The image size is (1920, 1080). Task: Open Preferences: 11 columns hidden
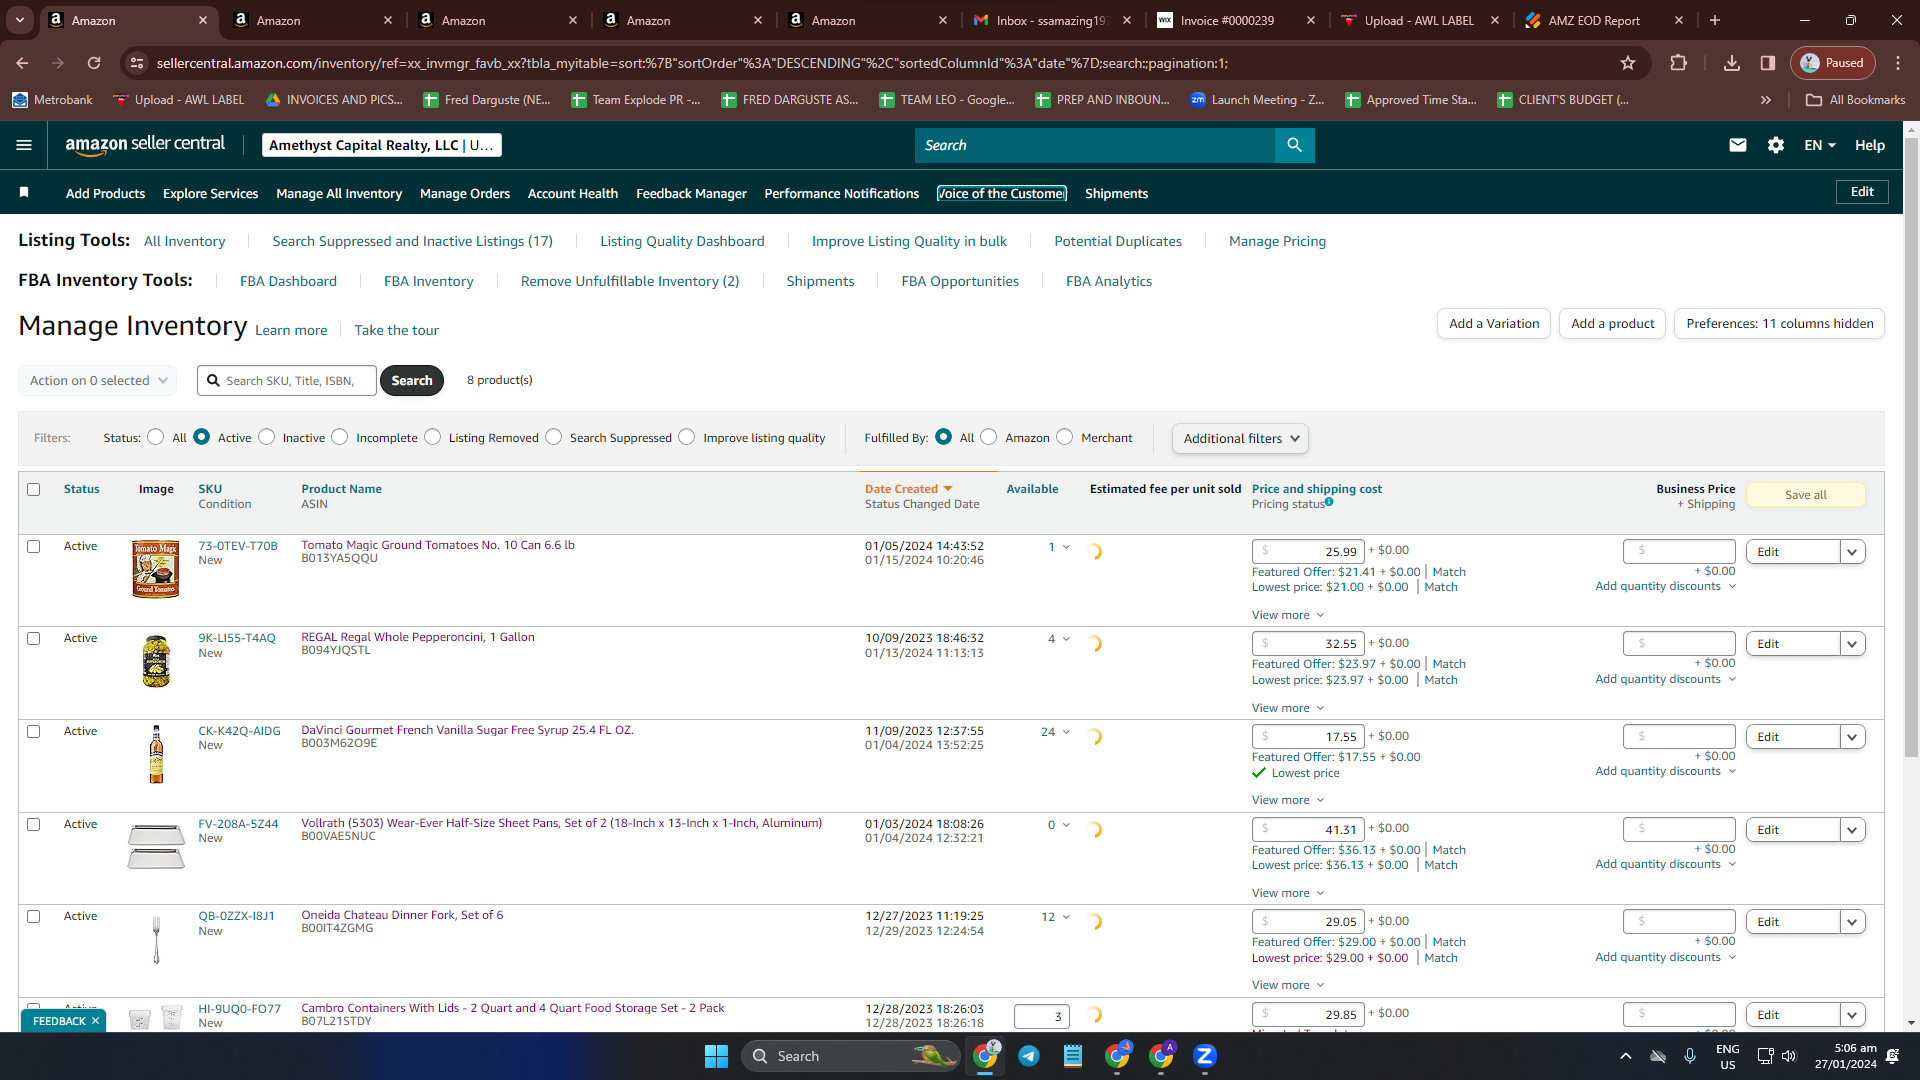coord(1780,324)
